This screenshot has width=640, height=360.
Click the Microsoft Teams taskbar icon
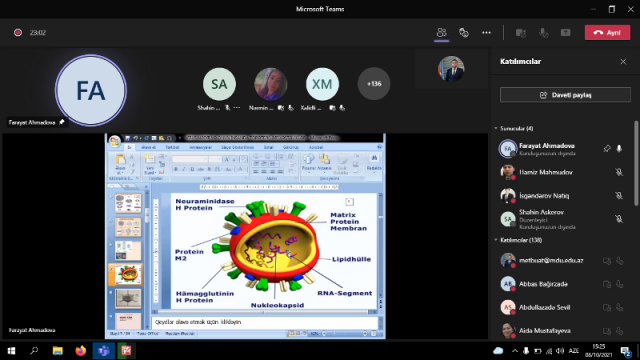[x=103, y=351]
